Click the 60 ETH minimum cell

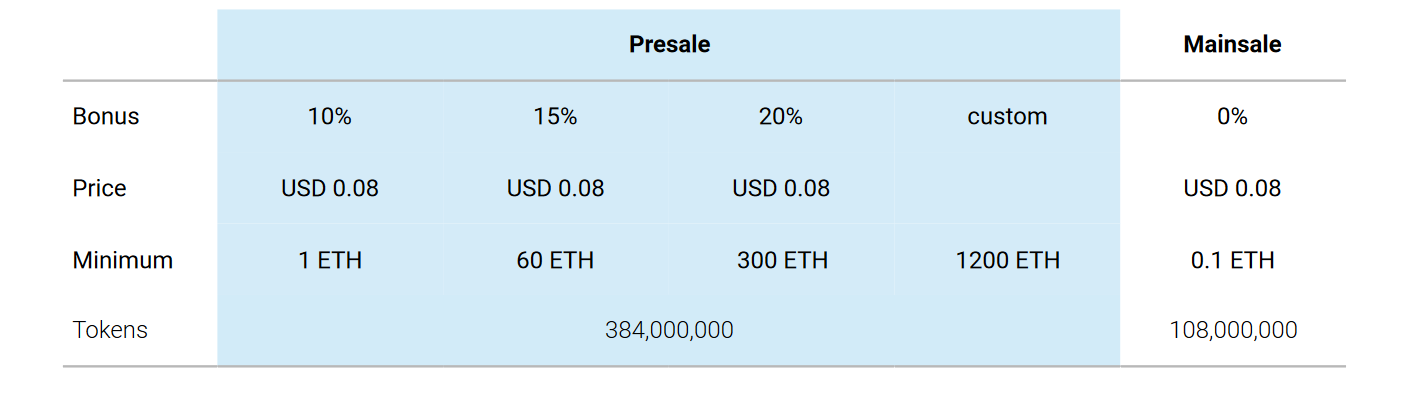coord(555,261)
